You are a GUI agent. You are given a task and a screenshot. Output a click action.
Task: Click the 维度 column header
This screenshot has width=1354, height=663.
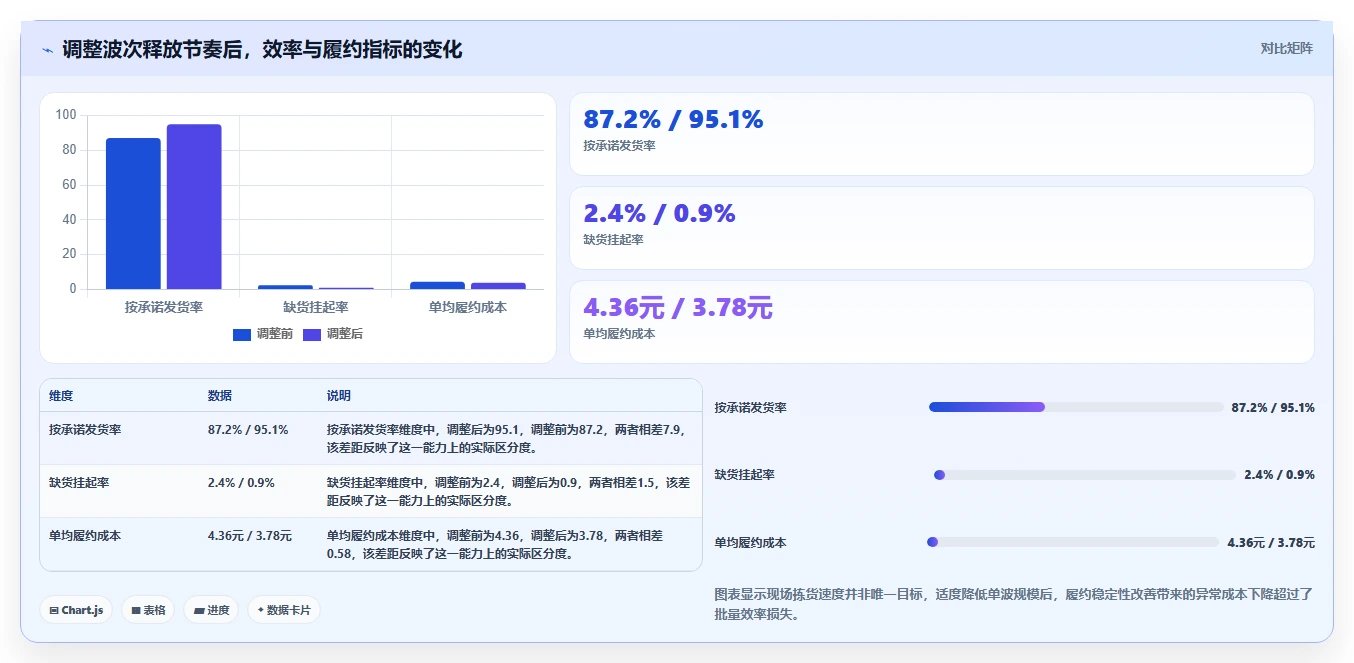[61, 396]
